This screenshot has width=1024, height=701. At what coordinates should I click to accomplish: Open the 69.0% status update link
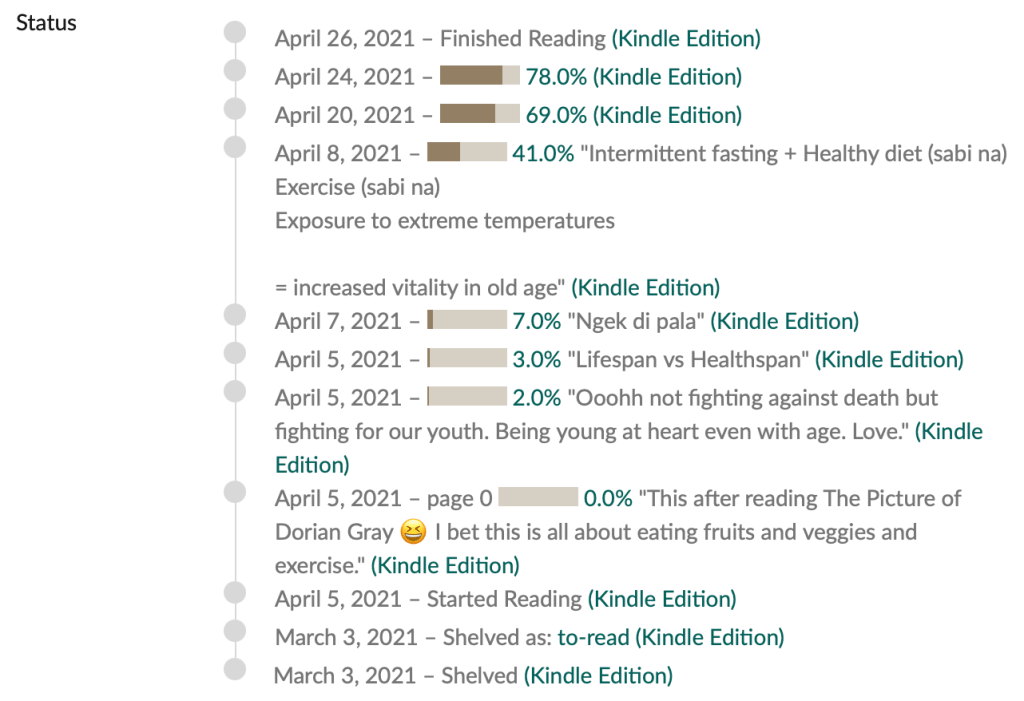pyautogui.click(x=556, y=115)
